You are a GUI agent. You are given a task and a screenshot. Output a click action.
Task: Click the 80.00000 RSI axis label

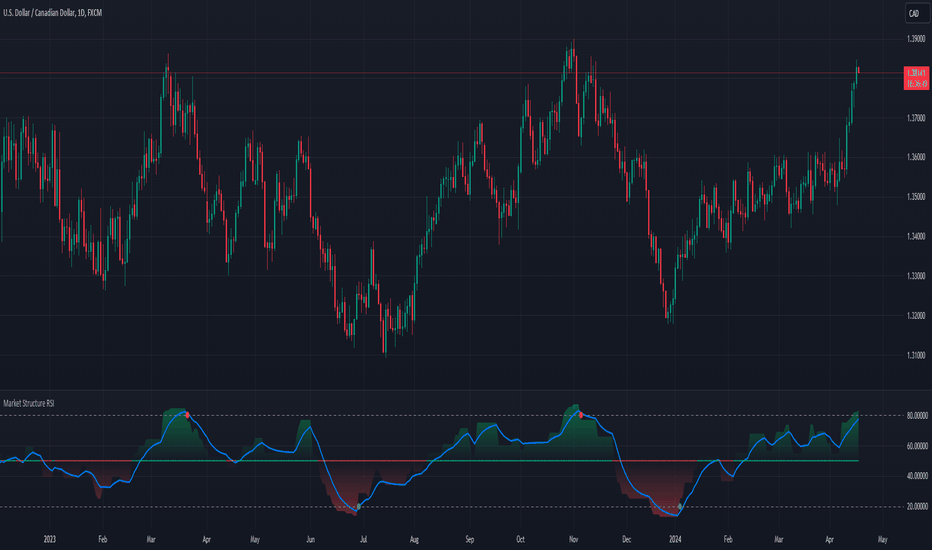[917, 415]
